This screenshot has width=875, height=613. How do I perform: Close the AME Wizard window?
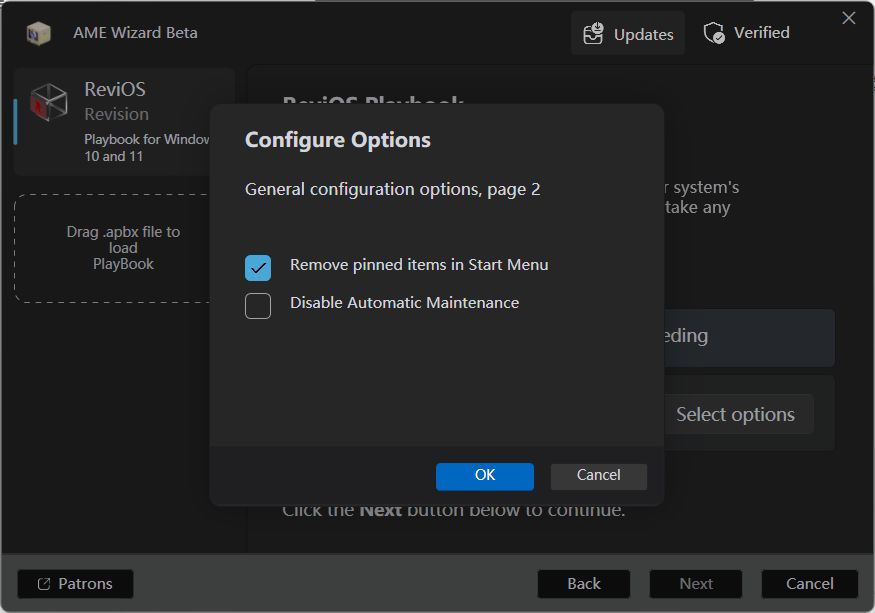click(x=849, y=18)
